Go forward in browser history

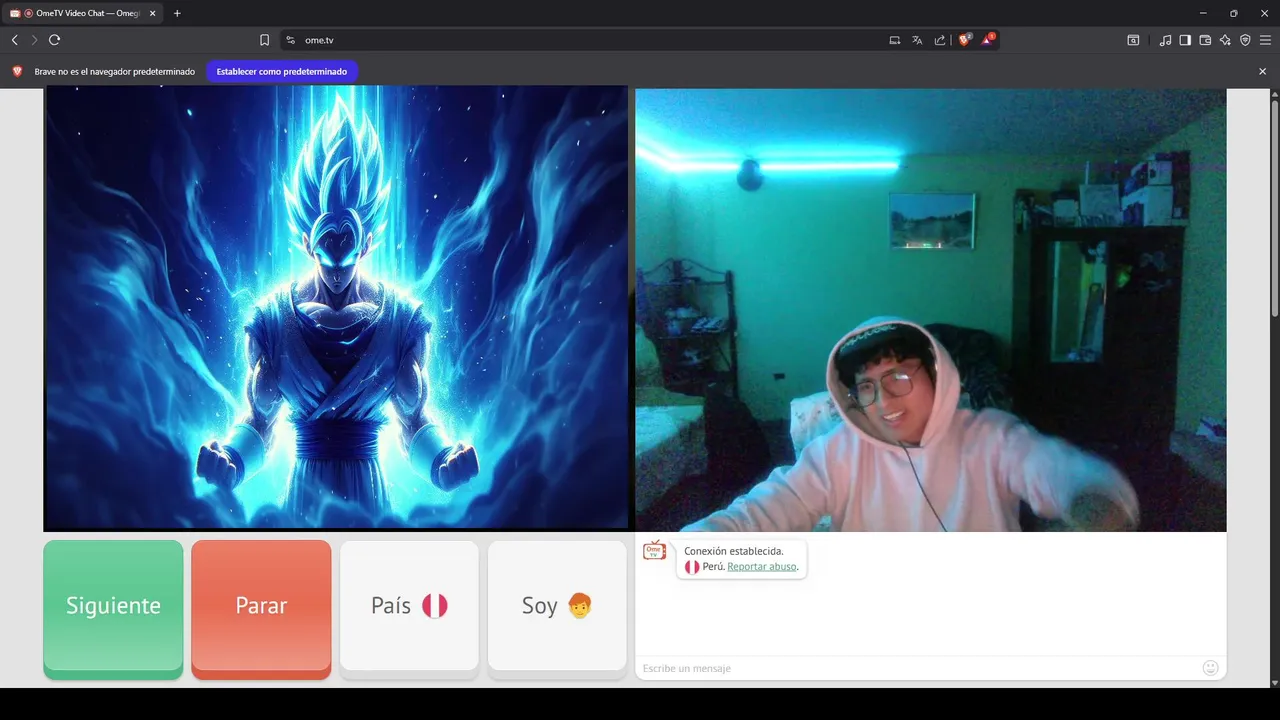pos(34,40)
